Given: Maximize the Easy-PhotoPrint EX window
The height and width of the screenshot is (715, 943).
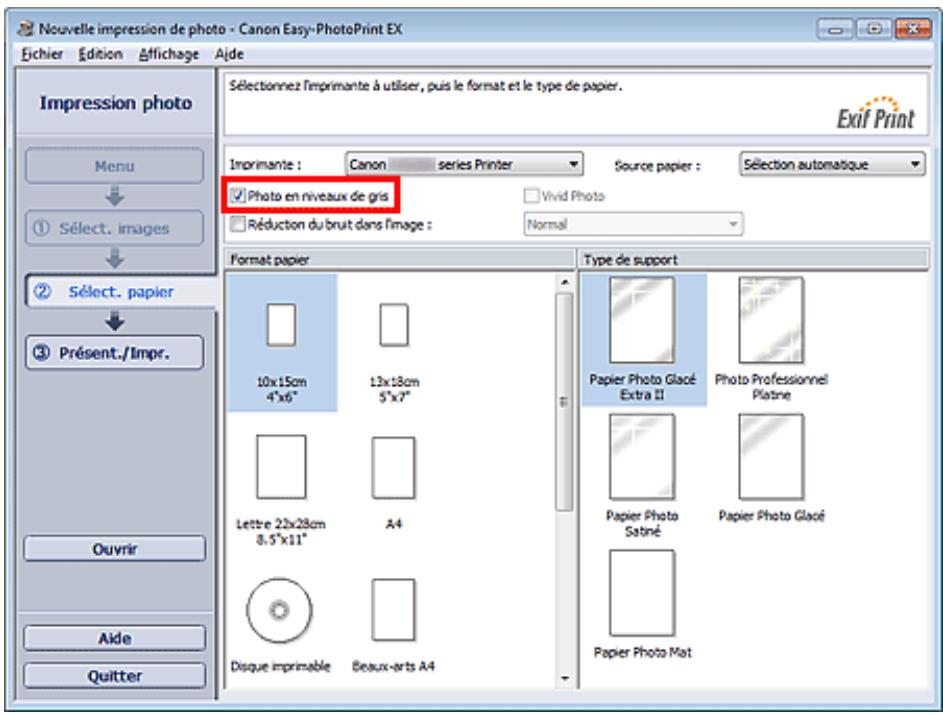Looking at the screenshot, I should point(873,29).
